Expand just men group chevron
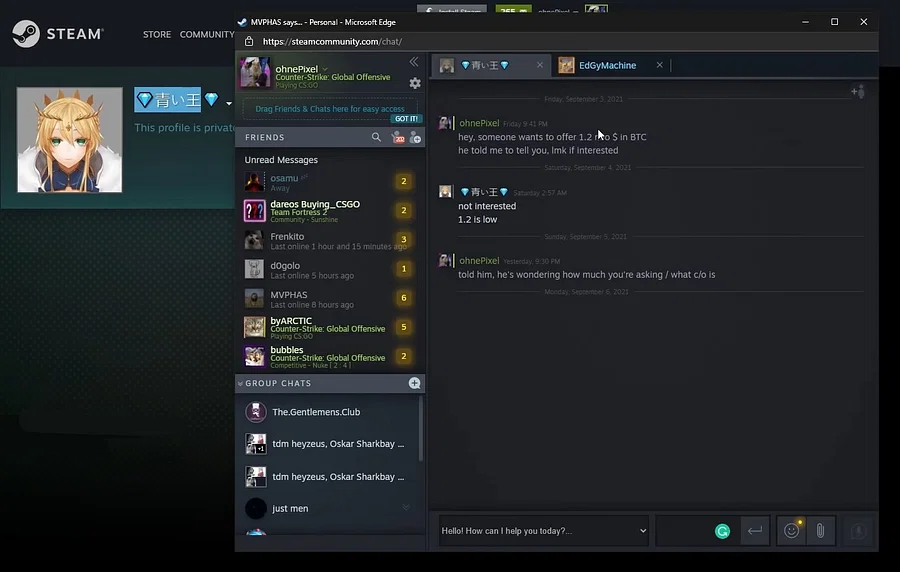The image size is (900, 572). [406, 507]
